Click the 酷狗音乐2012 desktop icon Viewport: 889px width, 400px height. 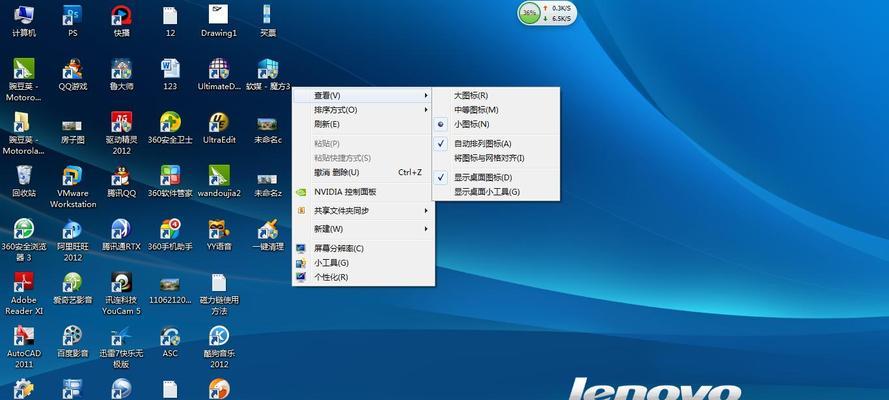219,336
